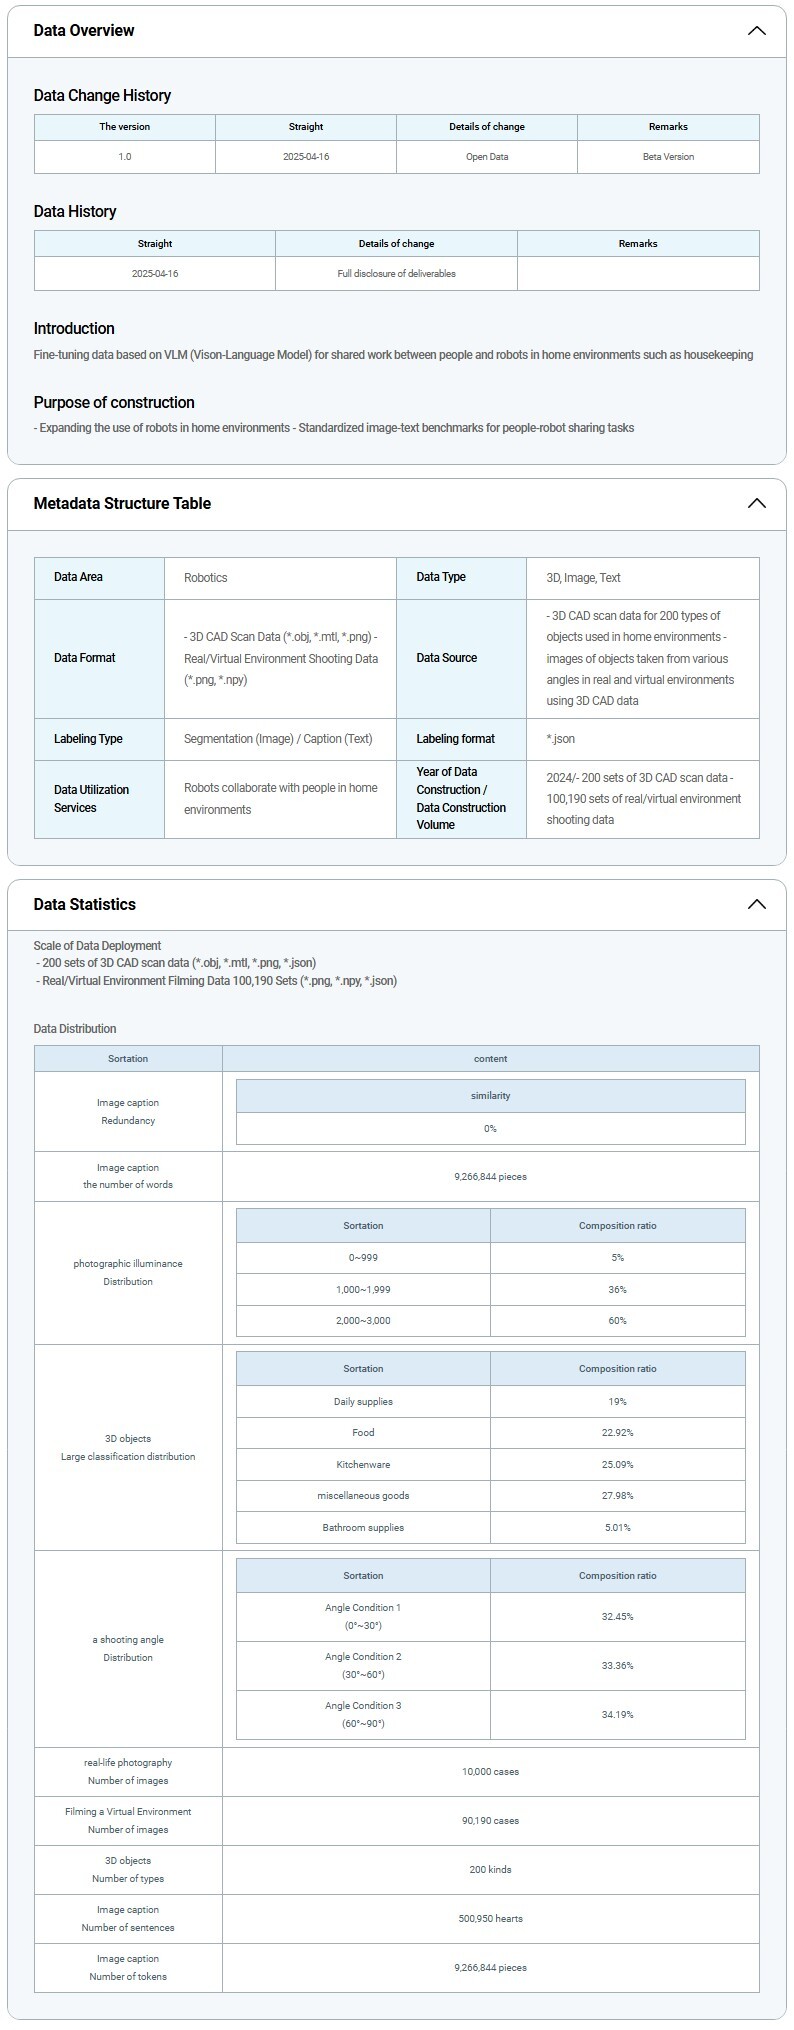Select the 'Open Data' change details cell
794x2030 pixels.
(487, 157)
